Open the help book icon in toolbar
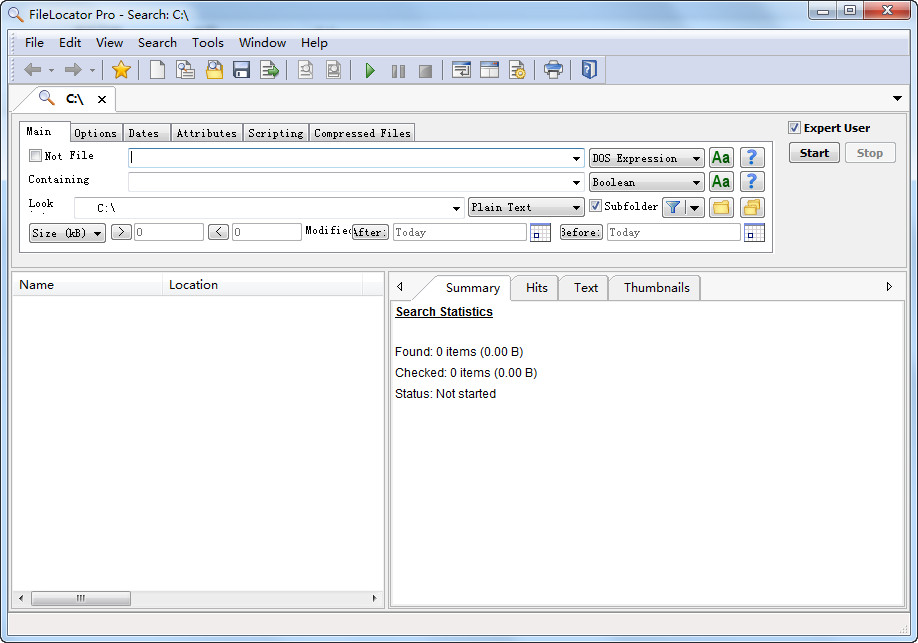Viewport: 918px width, 643px height. pyautogui.click(x=589, y=70)
